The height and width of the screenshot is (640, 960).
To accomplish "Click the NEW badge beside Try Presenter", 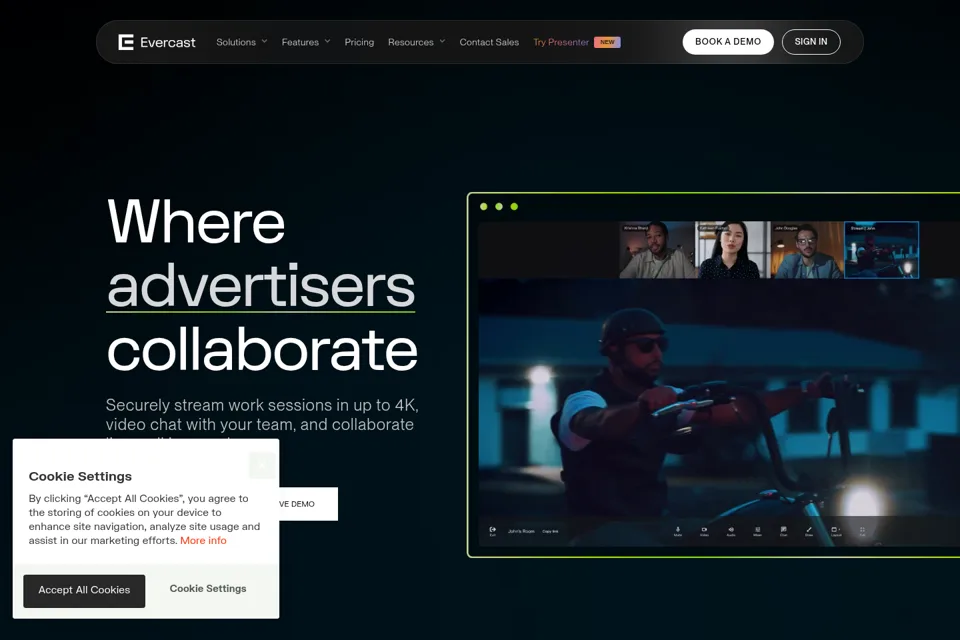I will (x=607, y=42).
